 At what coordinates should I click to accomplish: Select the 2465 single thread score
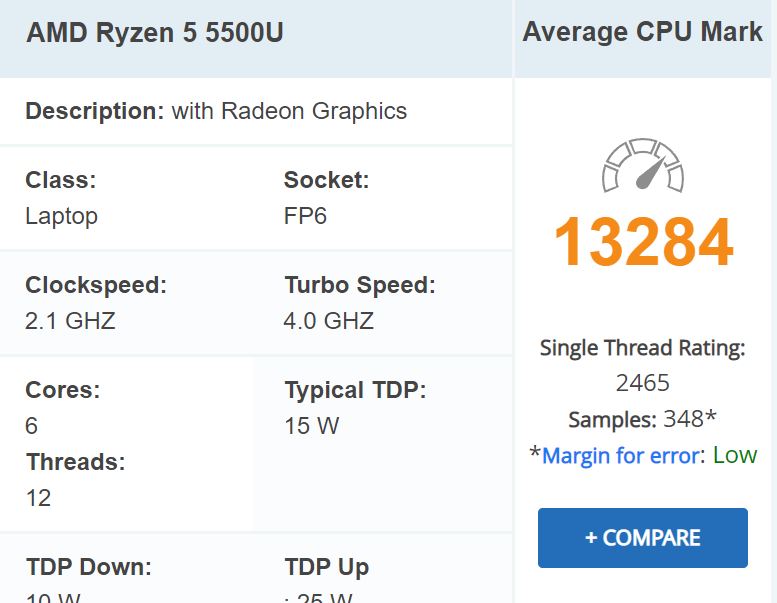(643, 383)
